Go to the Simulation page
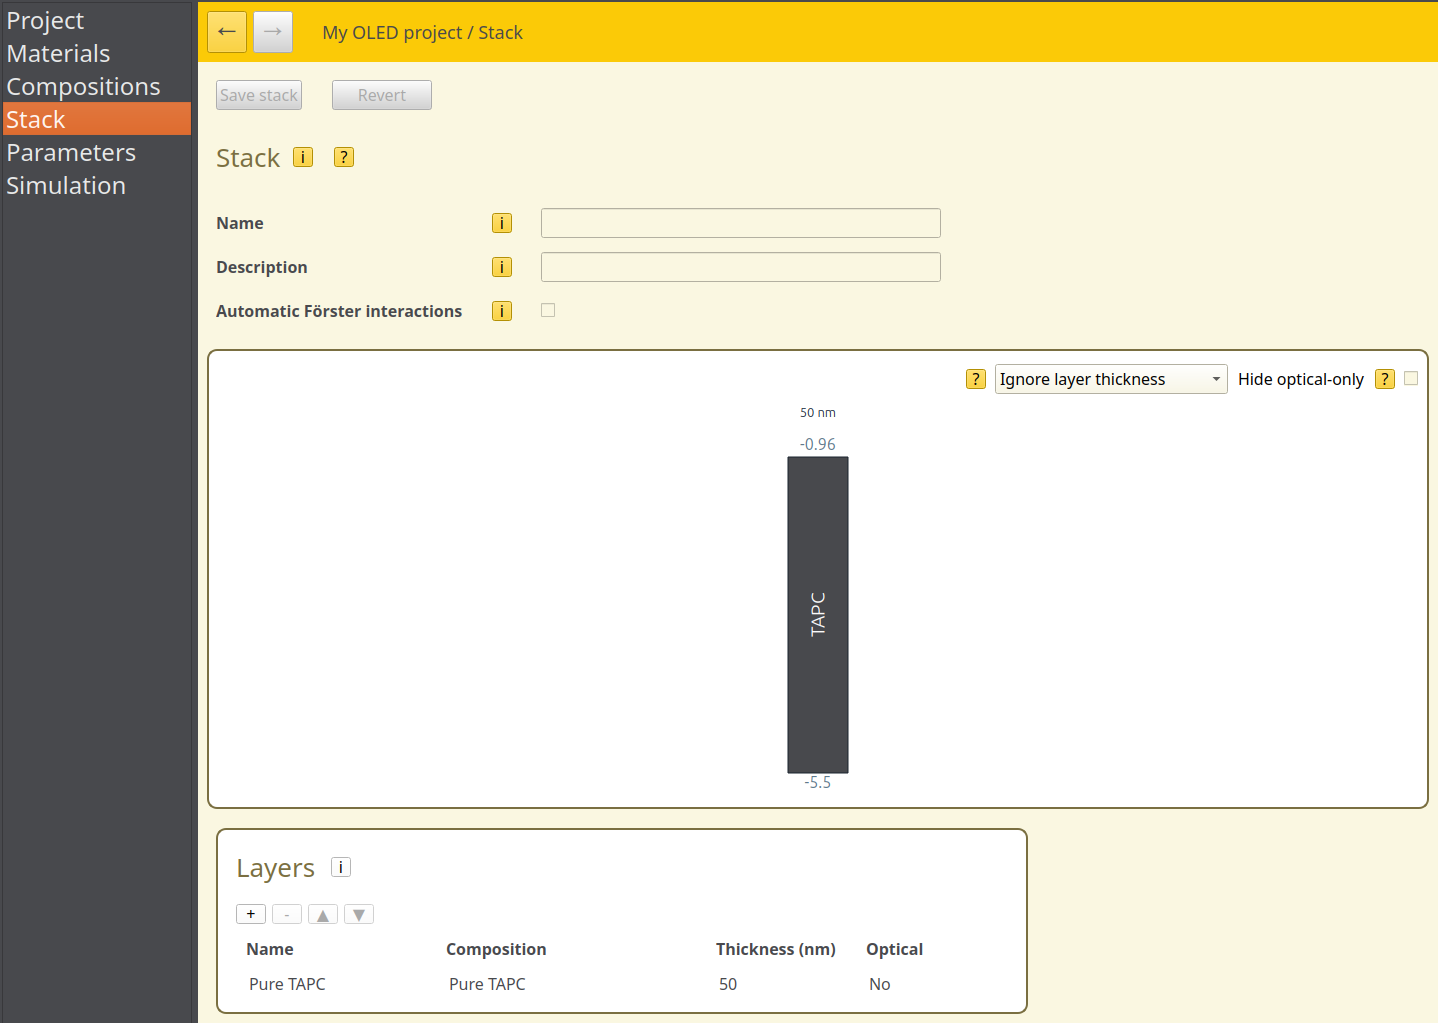This screenshot has height=1023, width=1438. click(x=66, y=185)
